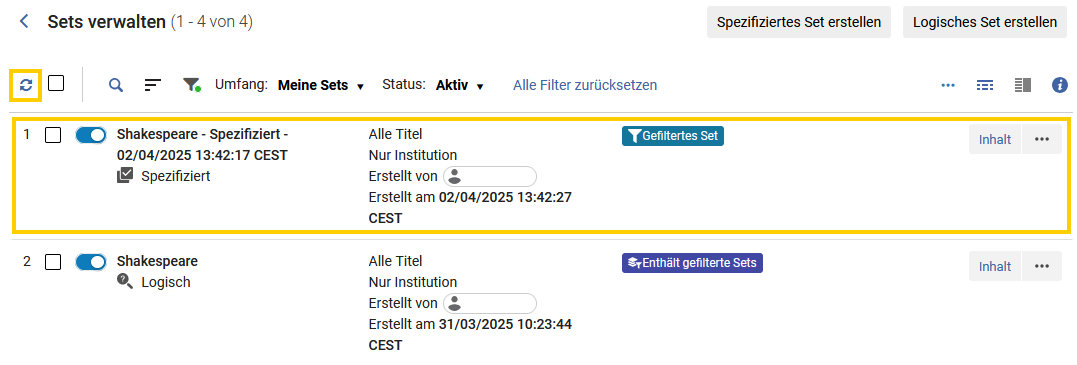
Task: Open row 1 more actions ellipsis menu
Action: [x=1042, y=139]
